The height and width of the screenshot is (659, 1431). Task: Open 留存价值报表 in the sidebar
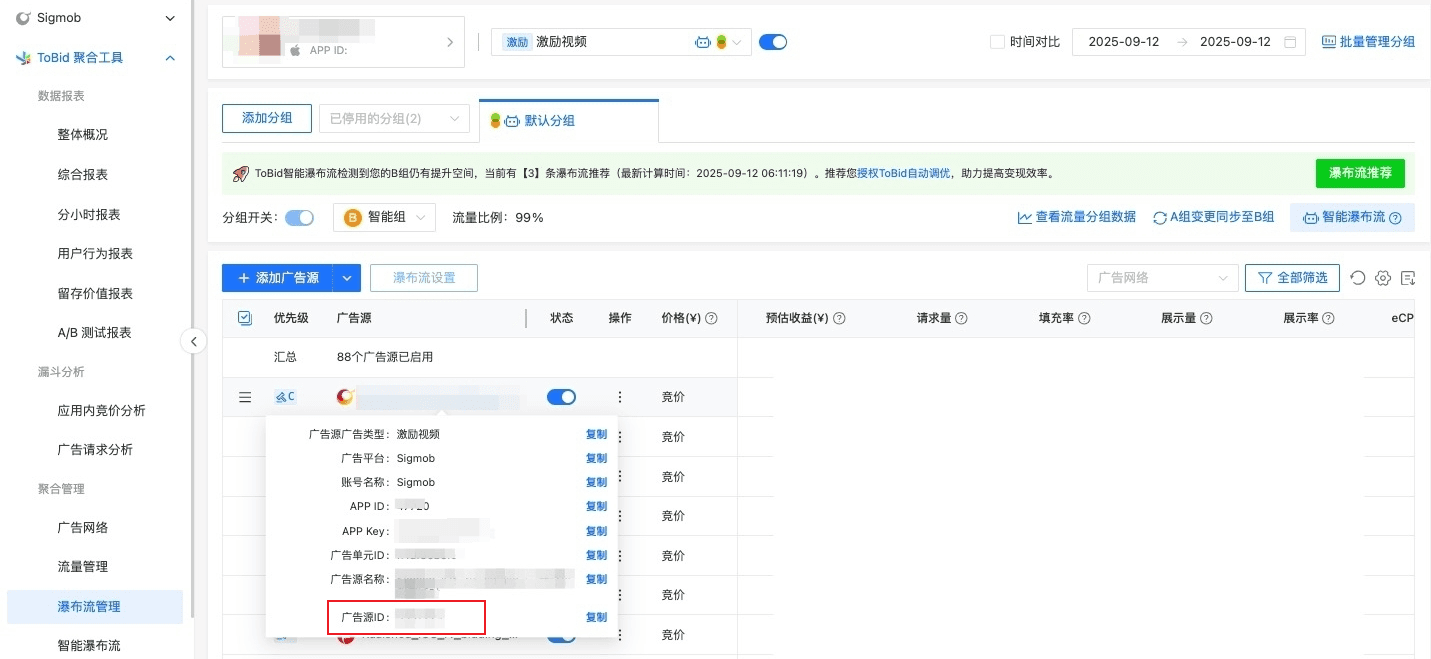pos(95,294)
